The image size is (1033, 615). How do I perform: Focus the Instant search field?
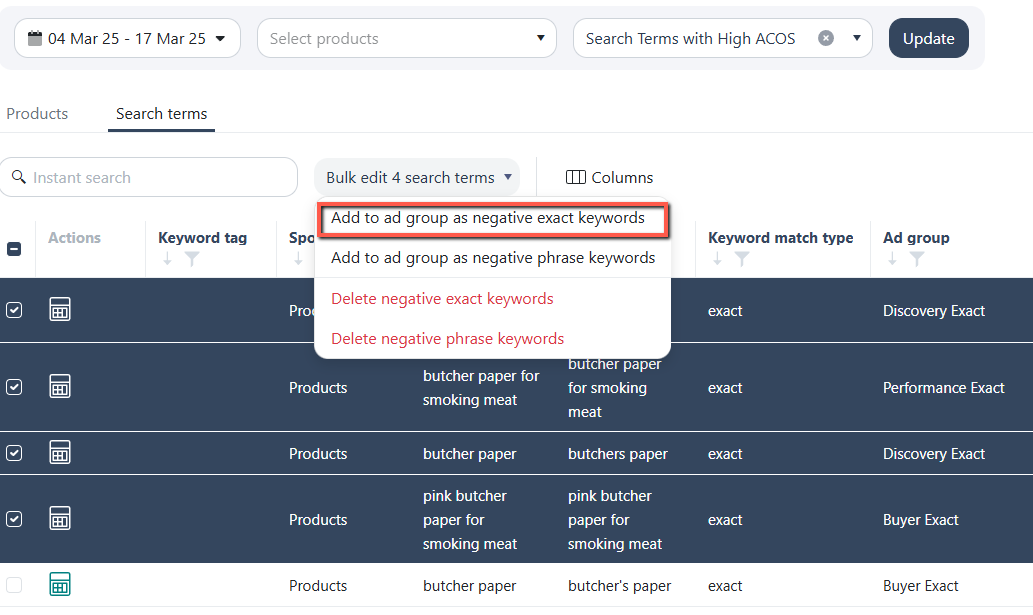[x=149, y=177]
